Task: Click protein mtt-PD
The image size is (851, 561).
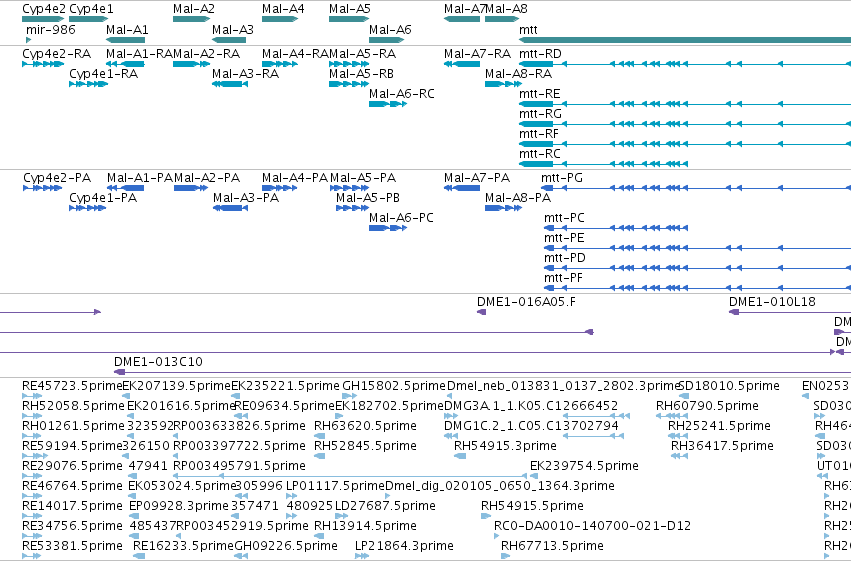Action: 697,268
